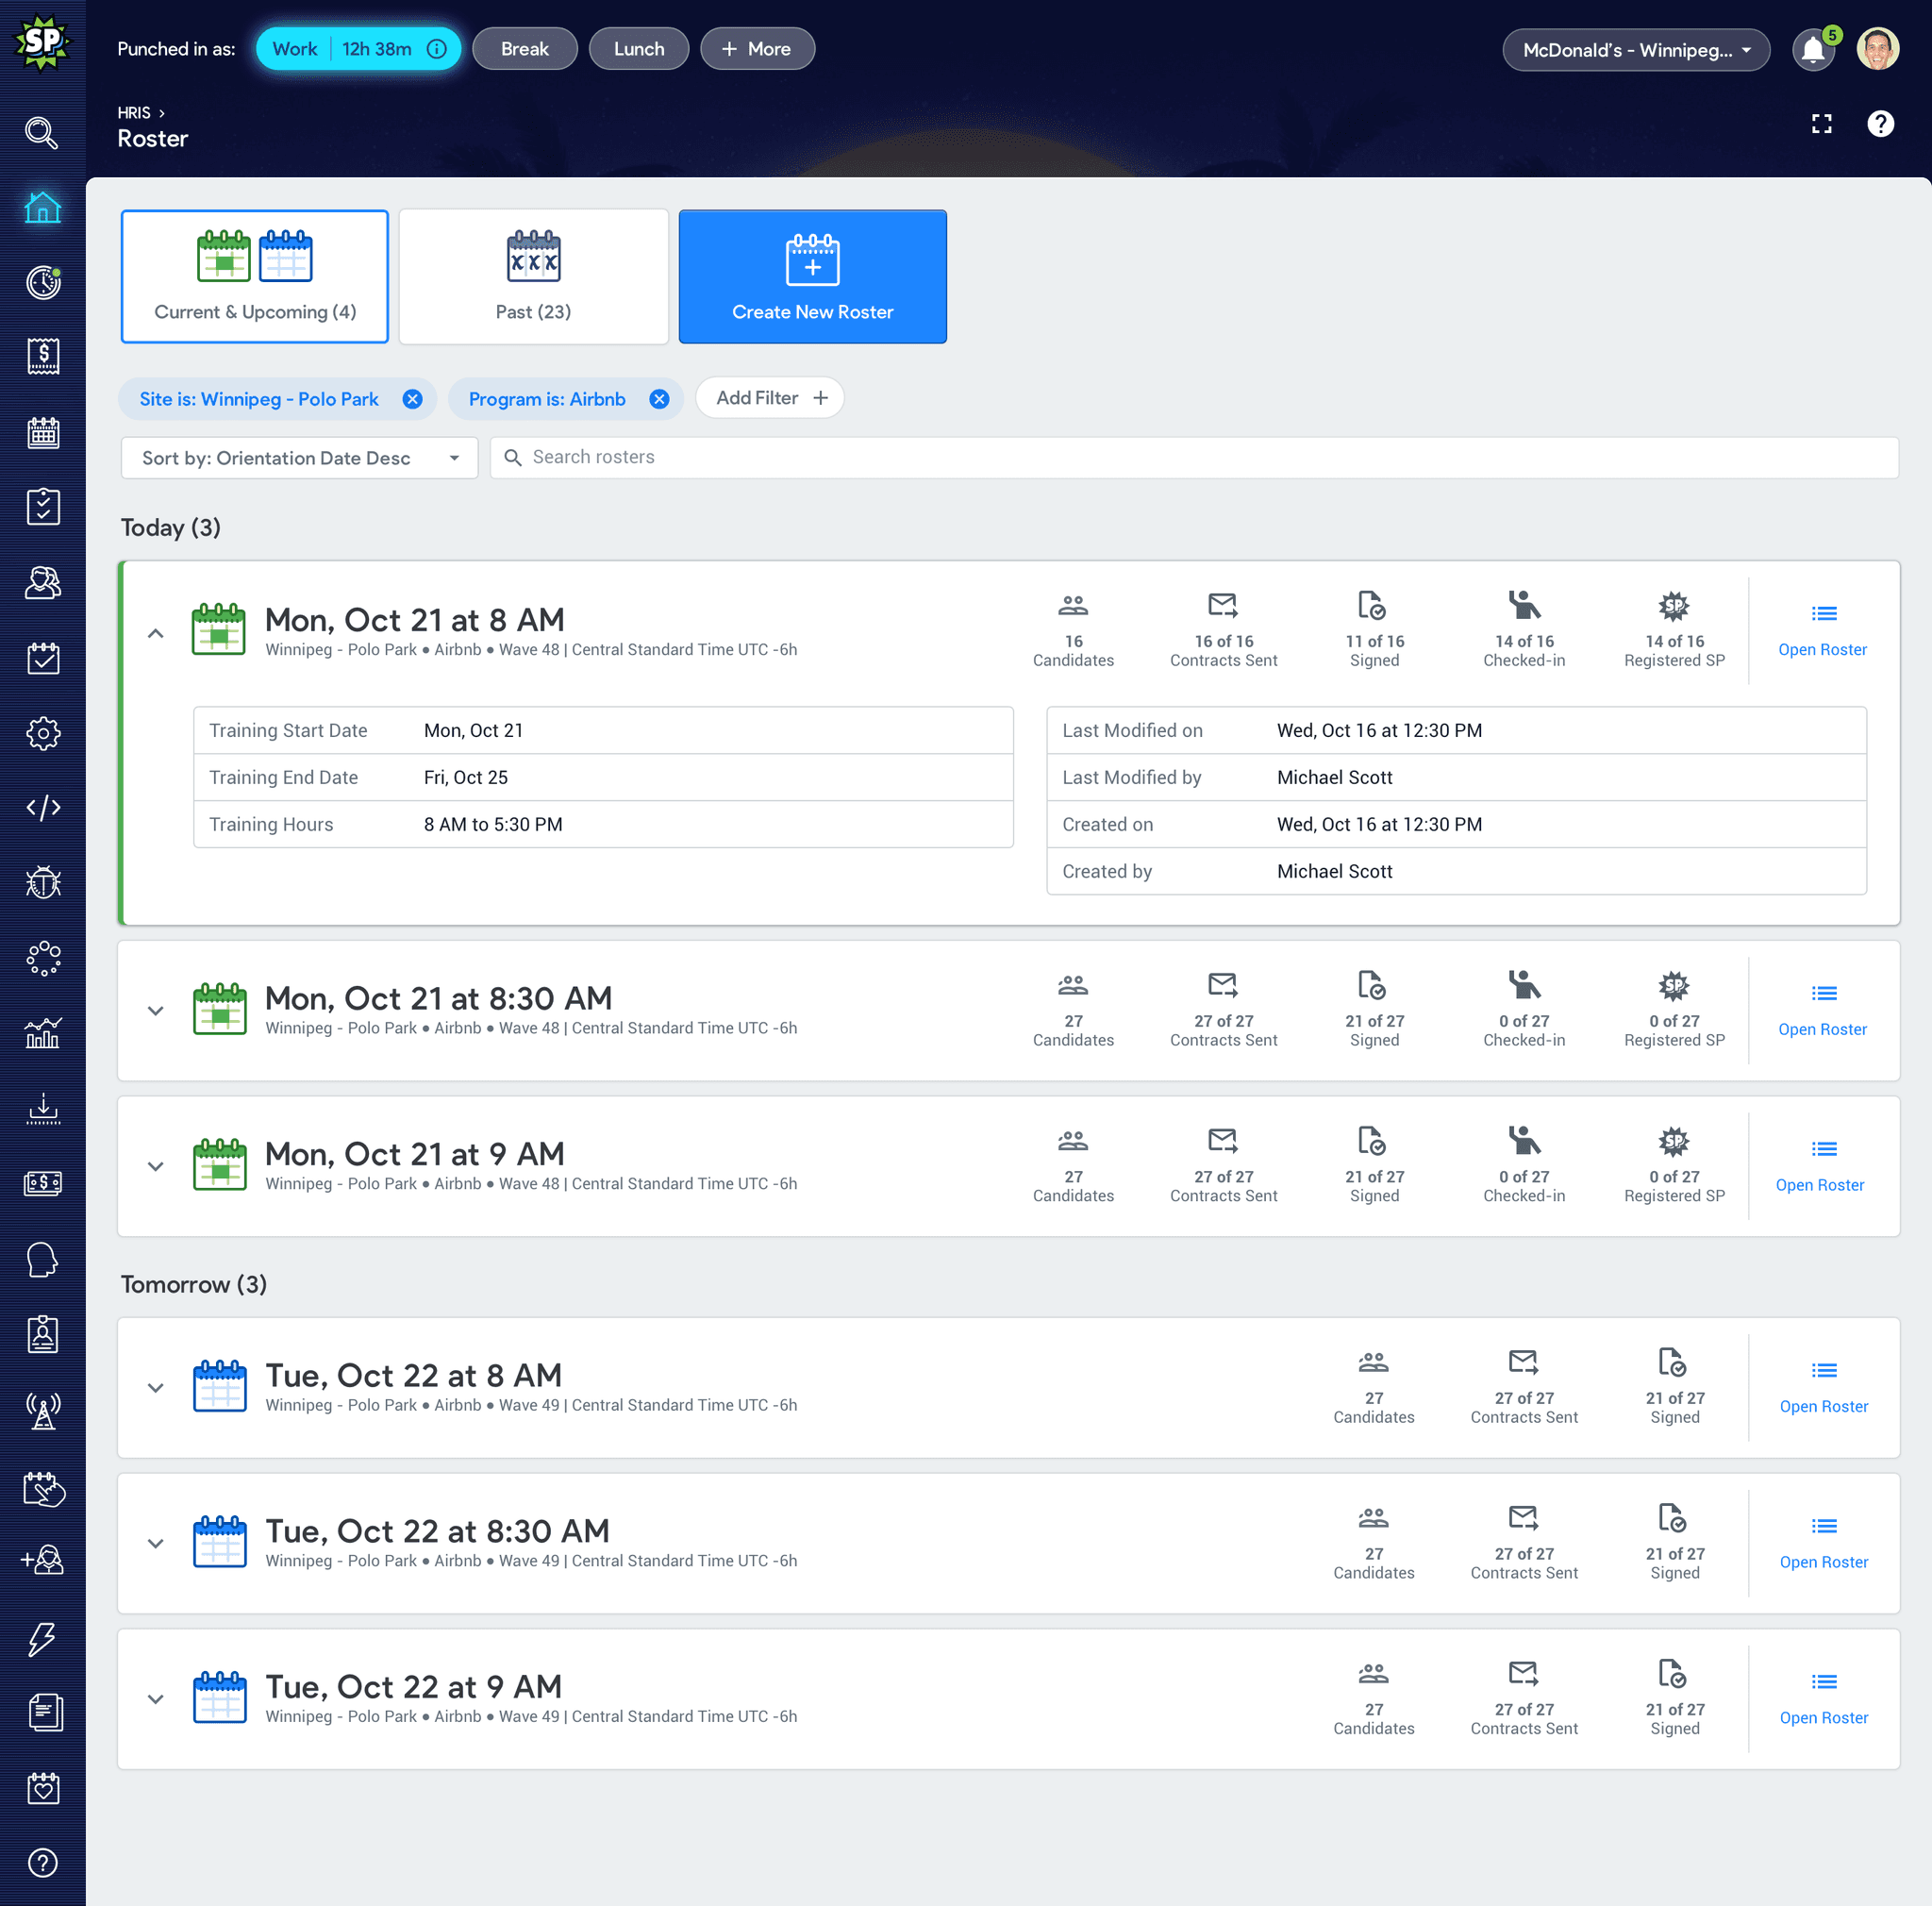
Task: Open the notifications bell icon
Action: point(1812,50)
